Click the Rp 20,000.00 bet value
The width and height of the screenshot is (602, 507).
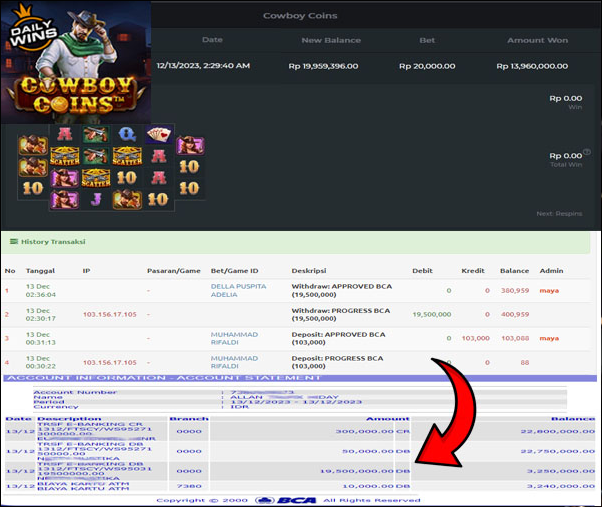tap(427, 66)
